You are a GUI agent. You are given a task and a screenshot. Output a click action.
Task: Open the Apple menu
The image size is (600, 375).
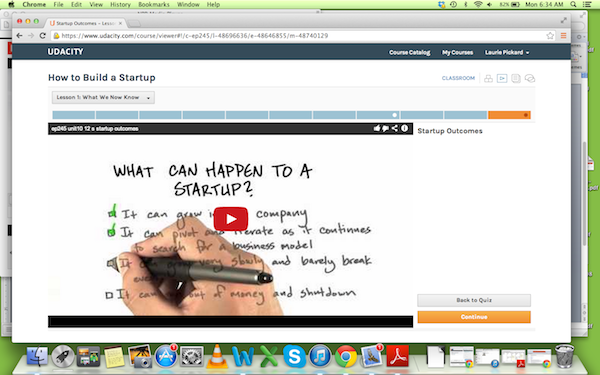click(x=11, y=5)
